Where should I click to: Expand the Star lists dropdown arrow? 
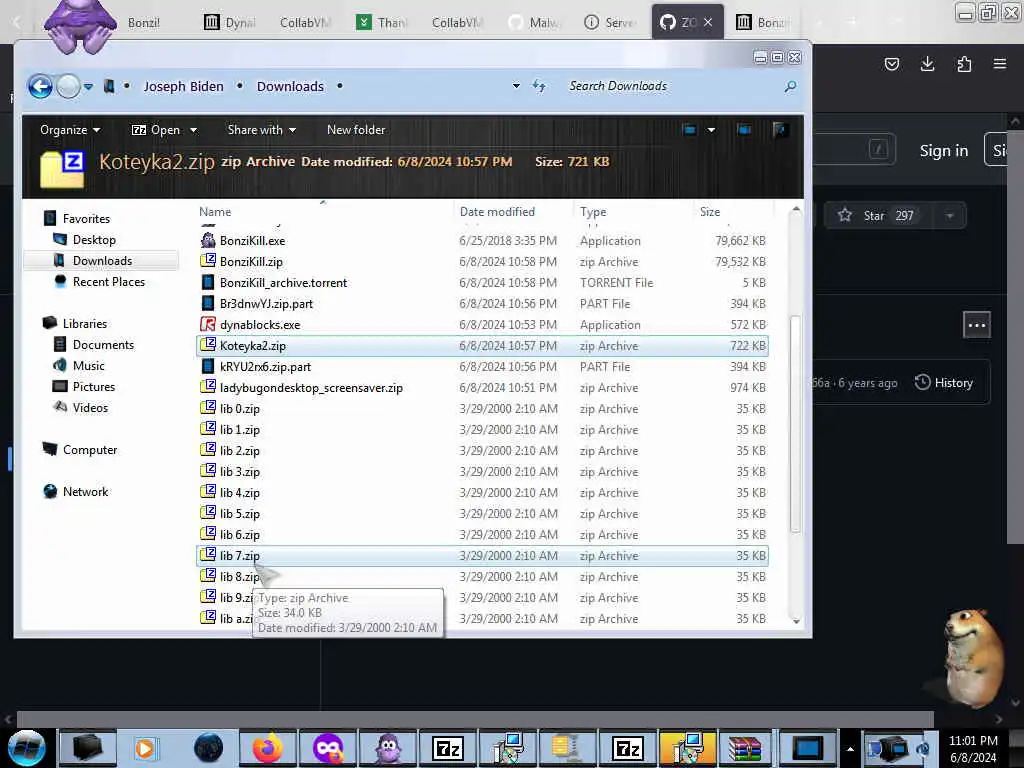tap(950, 216)
